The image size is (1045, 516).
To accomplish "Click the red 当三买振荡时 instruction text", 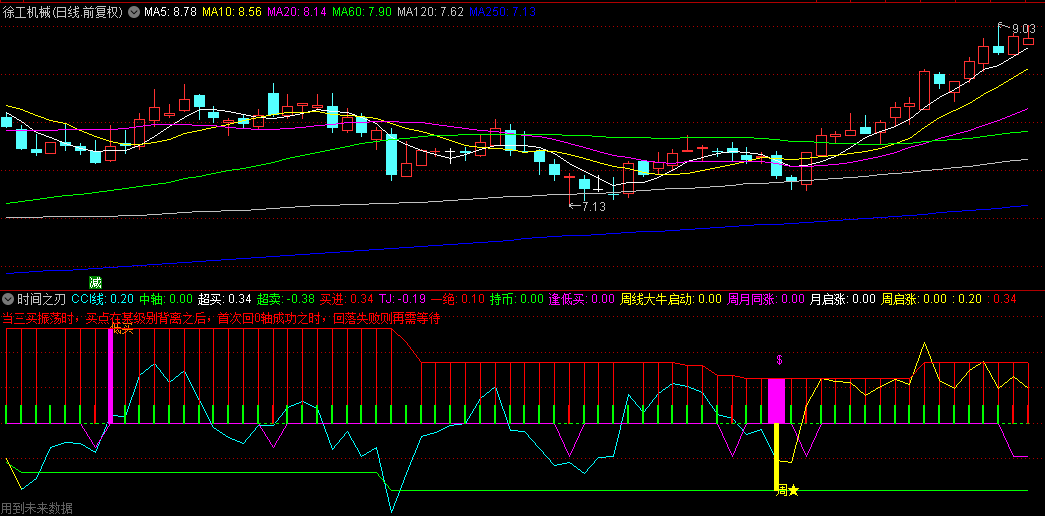I will pos(221,318).
